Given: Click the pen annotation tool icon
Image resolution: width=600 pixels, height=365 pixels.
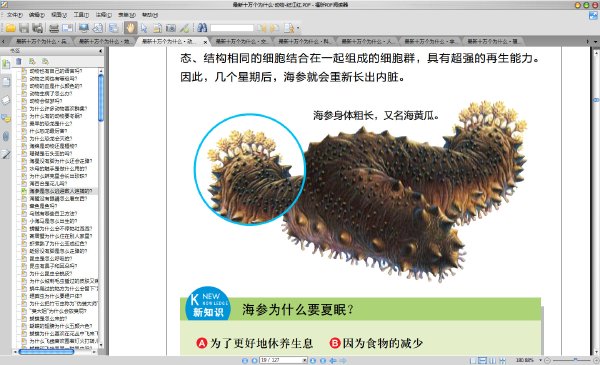Looking at the screenshot, I should (x=184, y=28).
